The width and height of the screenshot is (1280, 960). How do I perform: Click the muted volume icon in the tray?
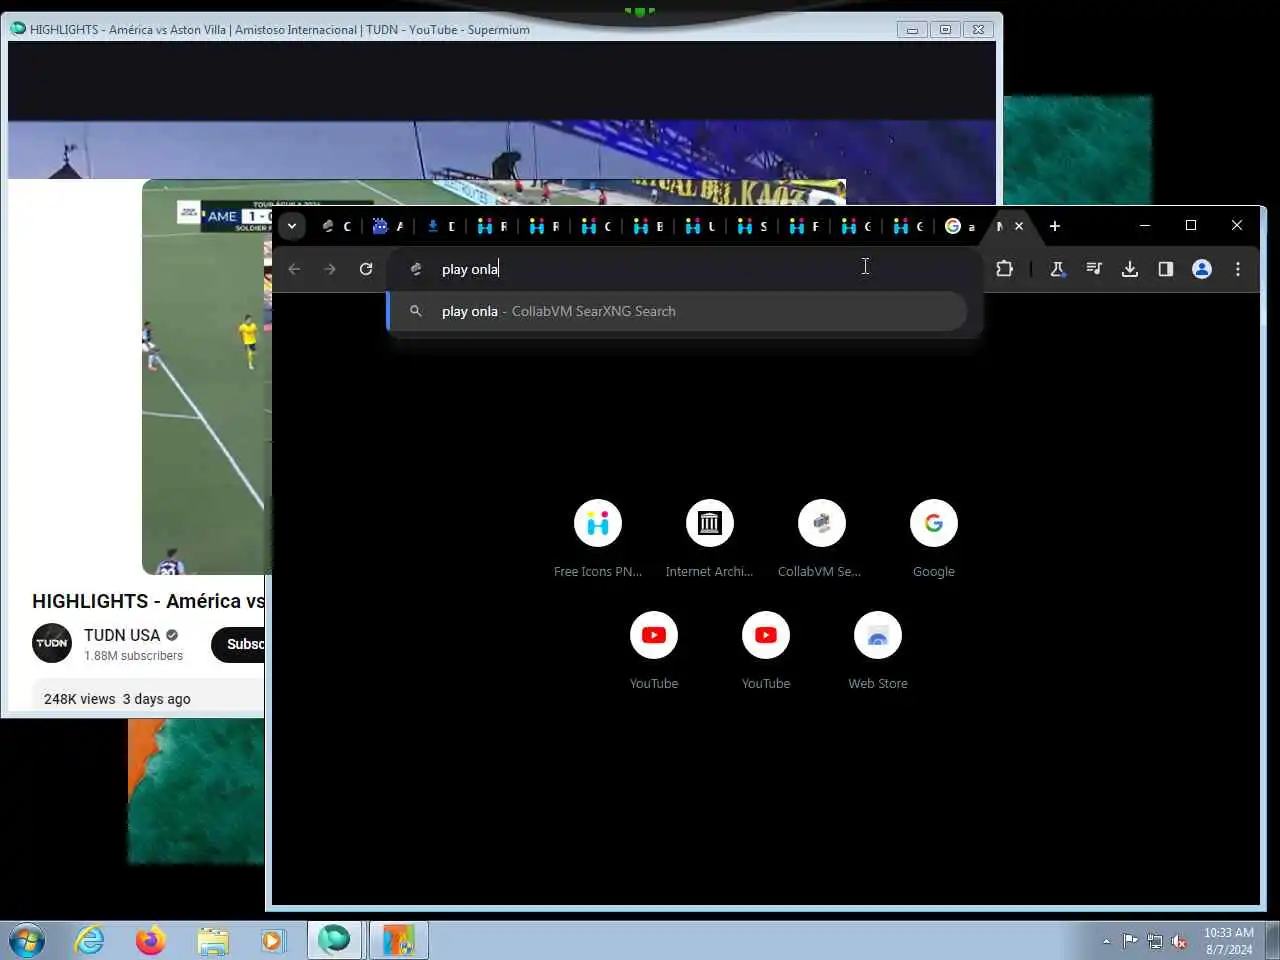click(x=1180, y=941)
